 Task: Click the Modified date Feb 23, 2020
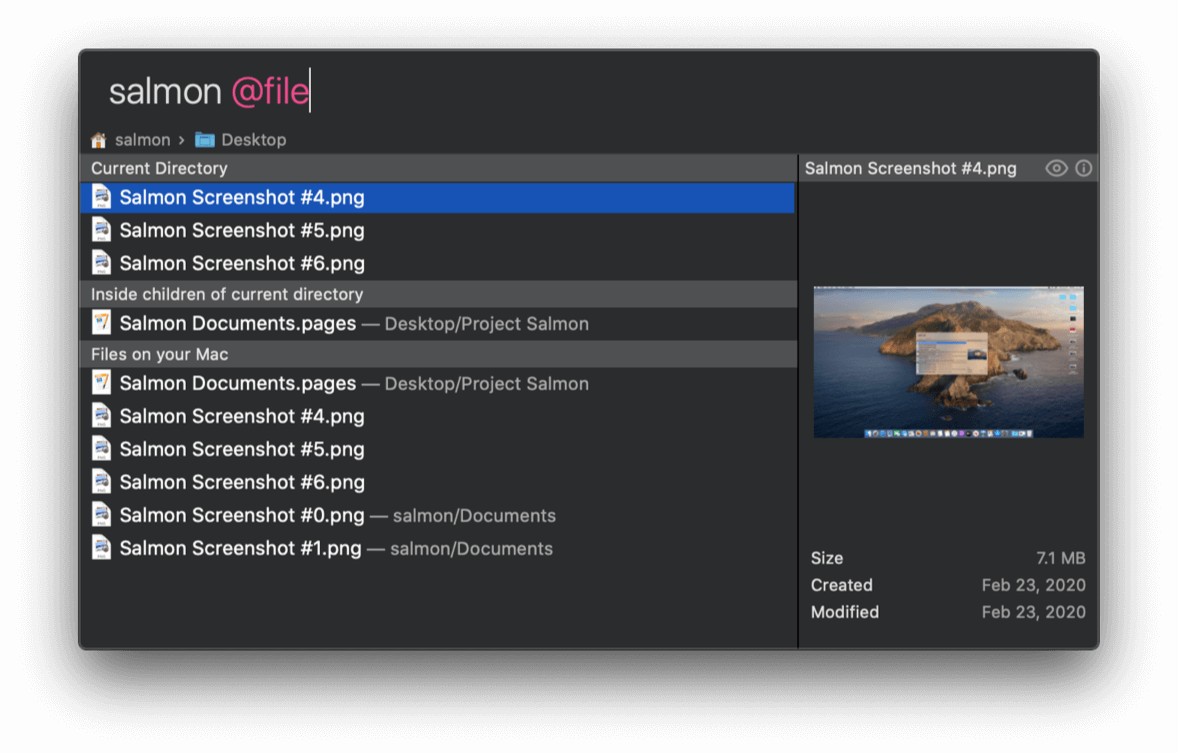(1034, 612)
